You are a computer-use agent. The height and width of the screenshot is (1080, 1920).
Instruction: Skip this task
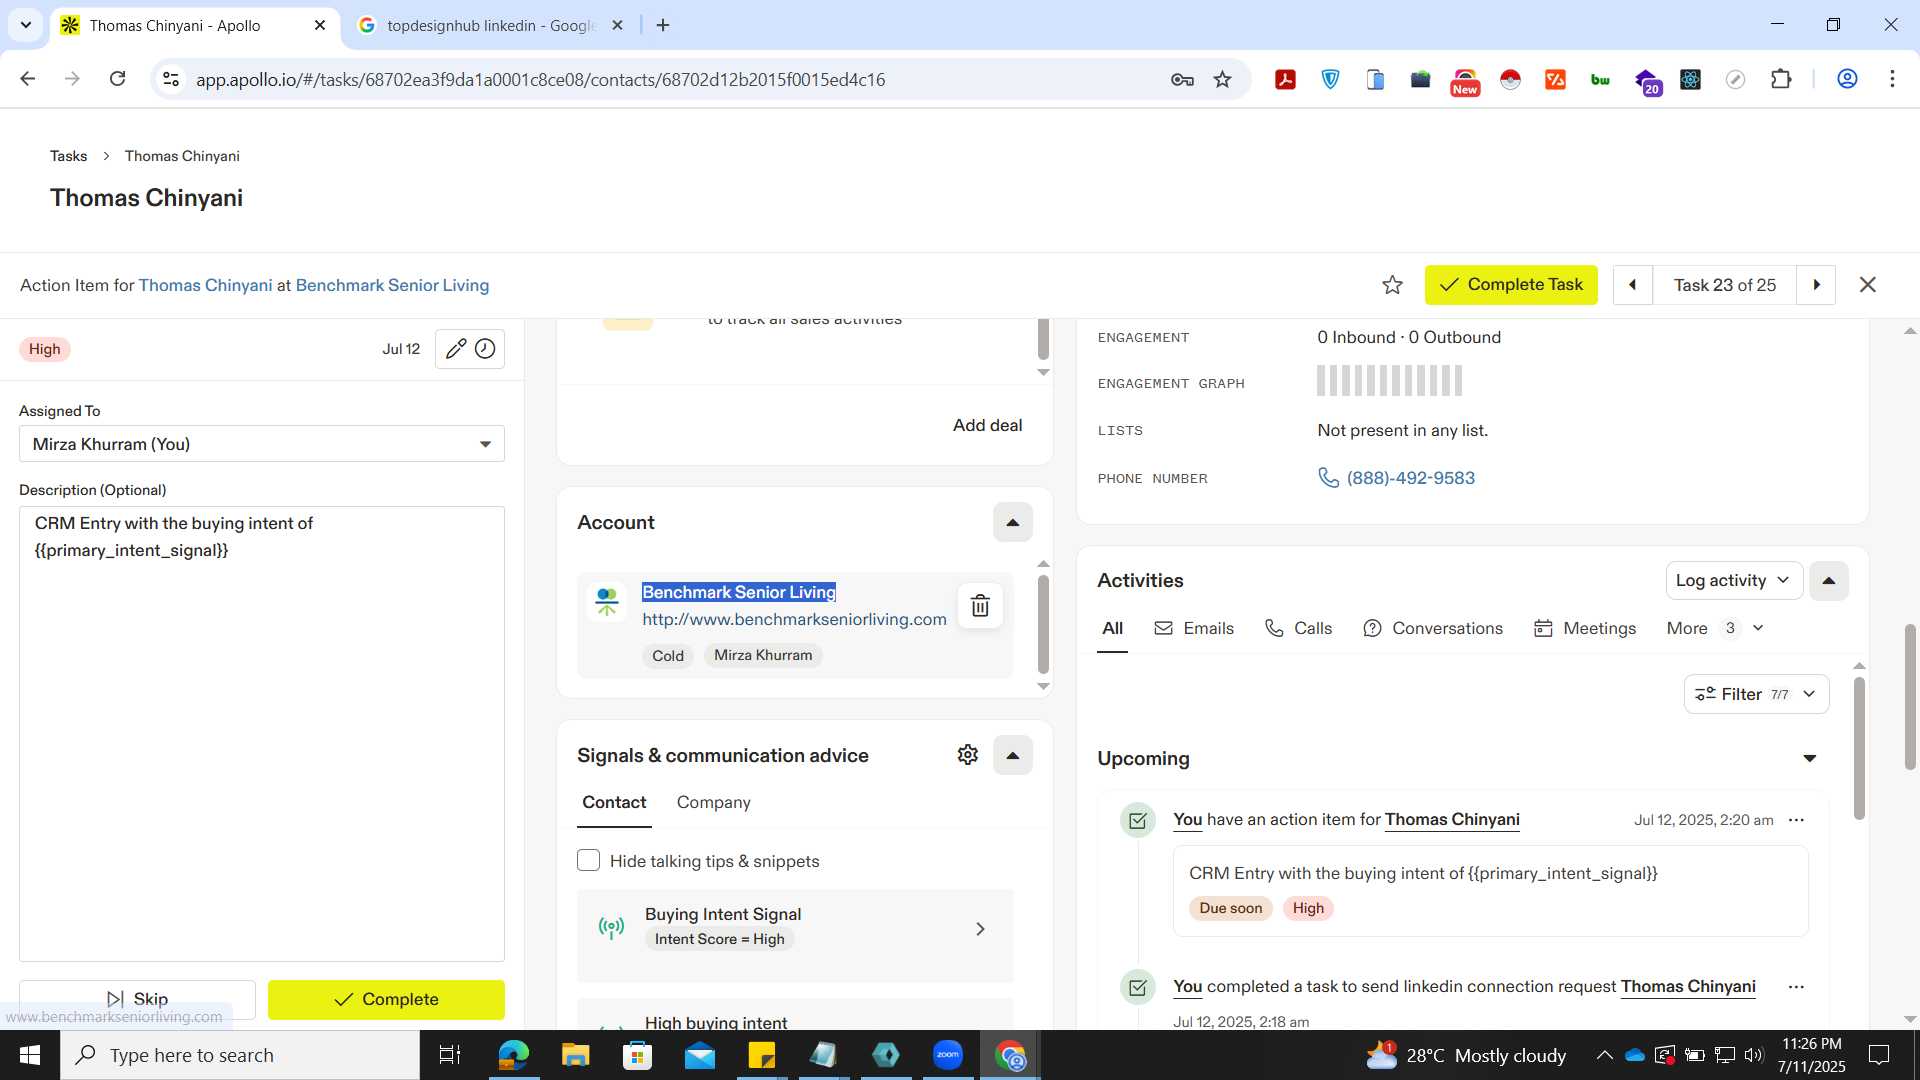pyautogui.click(x=137, y=999)
